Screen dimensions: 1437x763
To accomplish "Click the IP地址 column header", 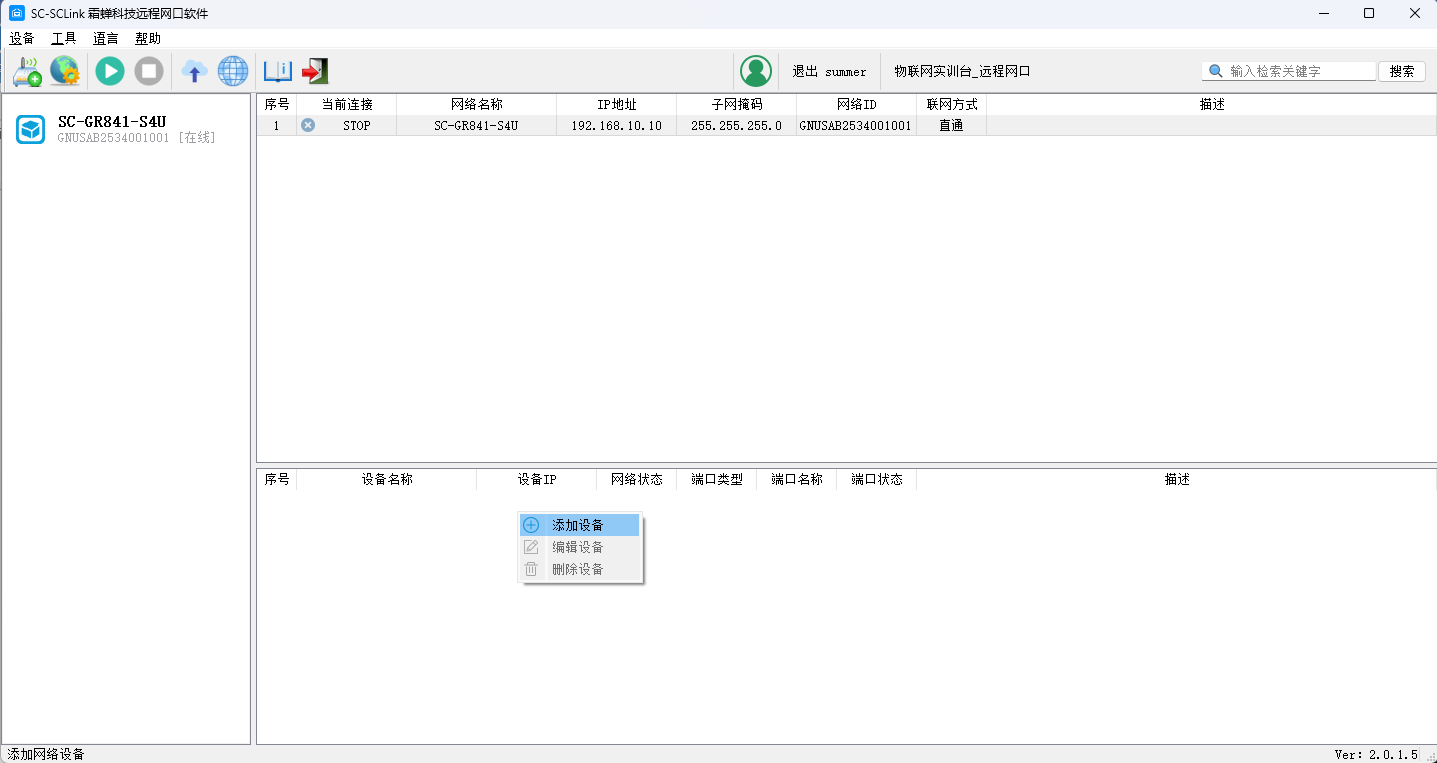I will pos(616,104).
